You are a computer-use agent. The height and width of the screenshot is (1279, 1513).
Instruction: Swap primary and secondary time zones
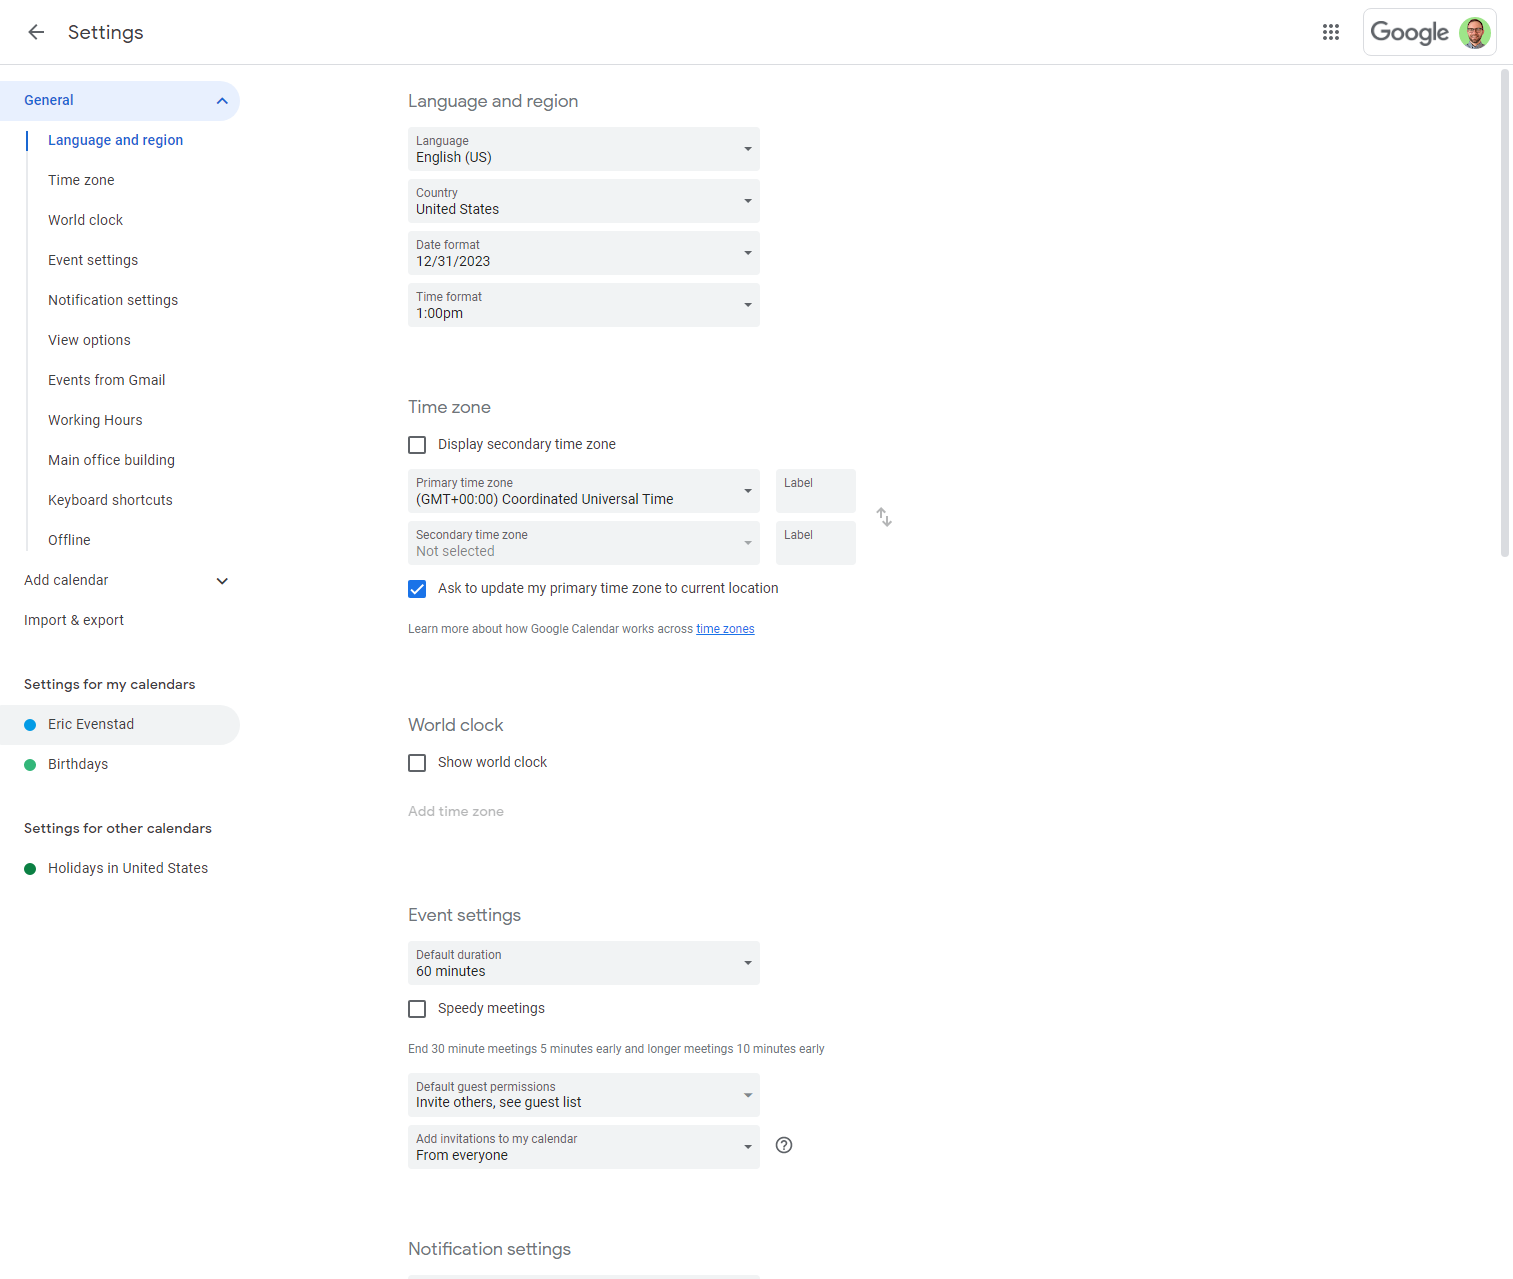pyautogui.click(x=884, y=517)
